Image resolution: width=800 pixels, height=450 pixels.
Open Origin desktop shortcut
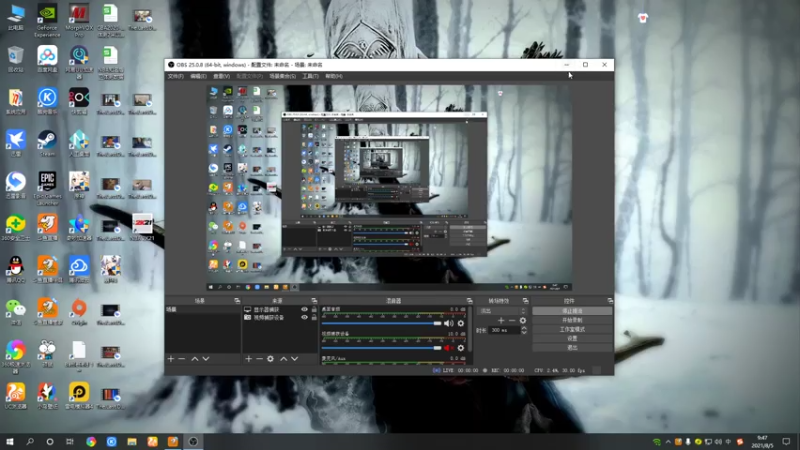coord(79,312)
